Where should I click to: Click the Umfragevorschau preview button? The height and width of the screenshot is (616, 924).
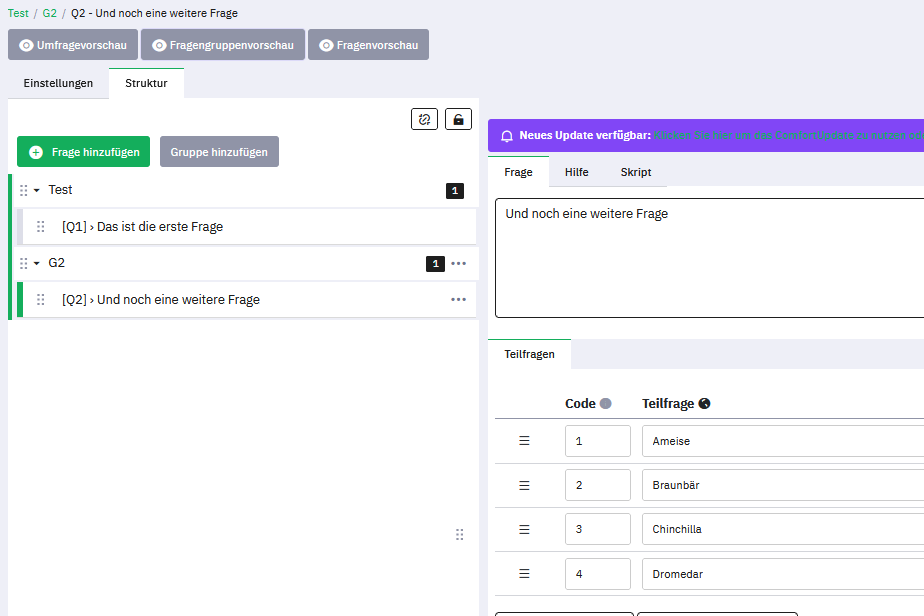pos(73,45)
